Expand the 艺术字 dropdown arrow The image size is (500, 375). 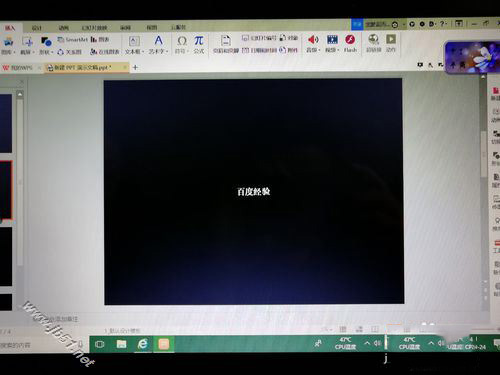click(x=167, y=52)
